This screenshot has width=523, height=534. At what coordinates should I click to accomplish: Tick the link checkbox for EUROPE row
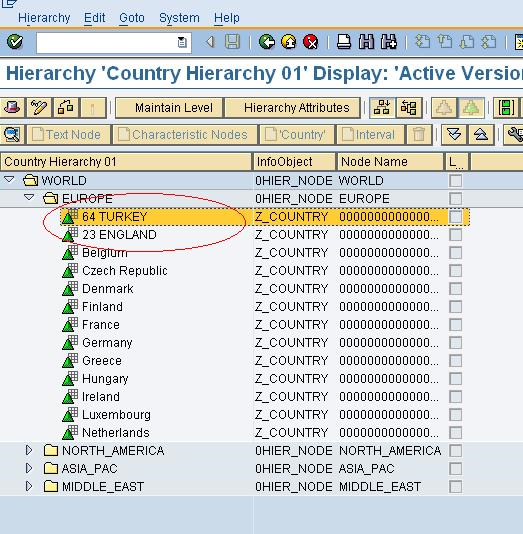point(456,199)
